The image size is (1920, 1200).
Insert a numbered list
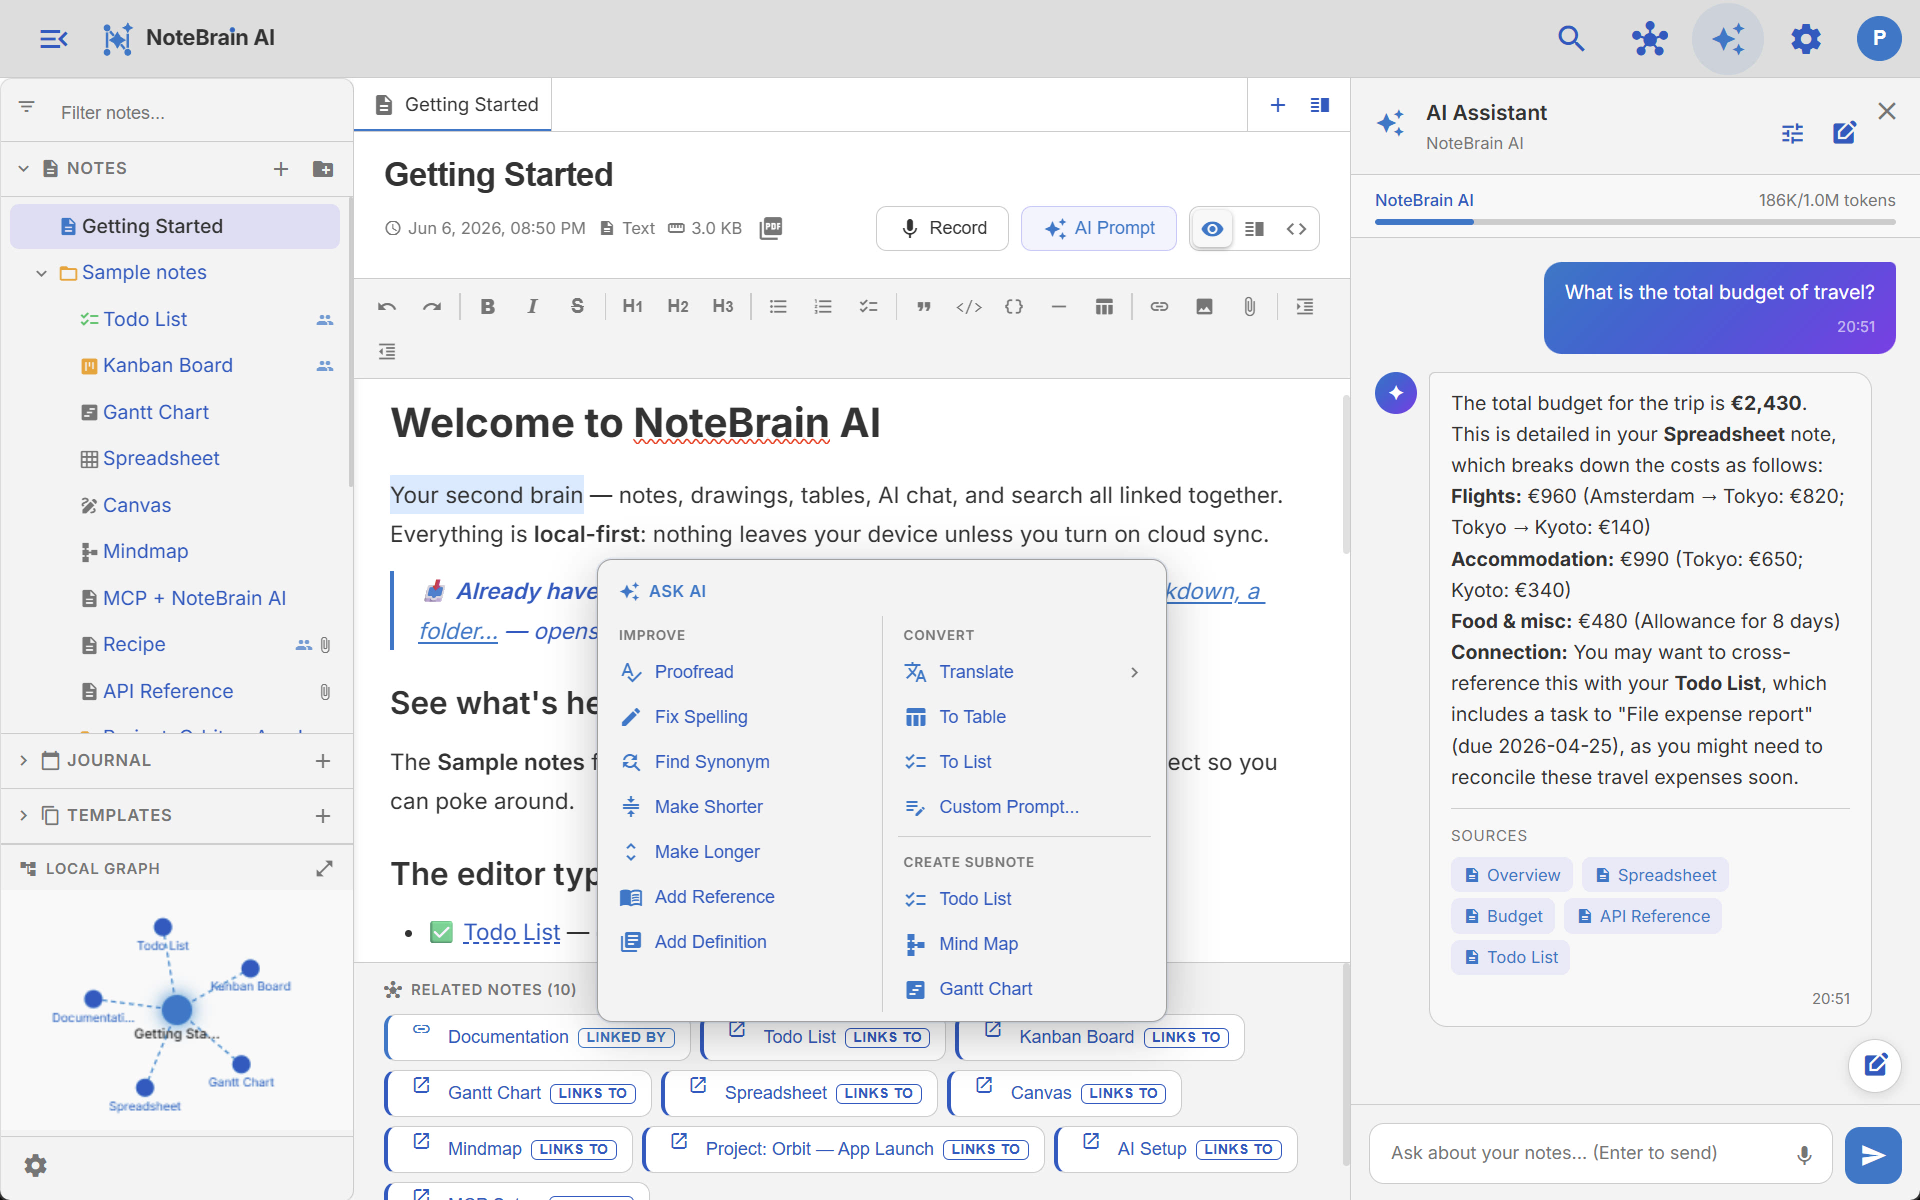(823, 307)
